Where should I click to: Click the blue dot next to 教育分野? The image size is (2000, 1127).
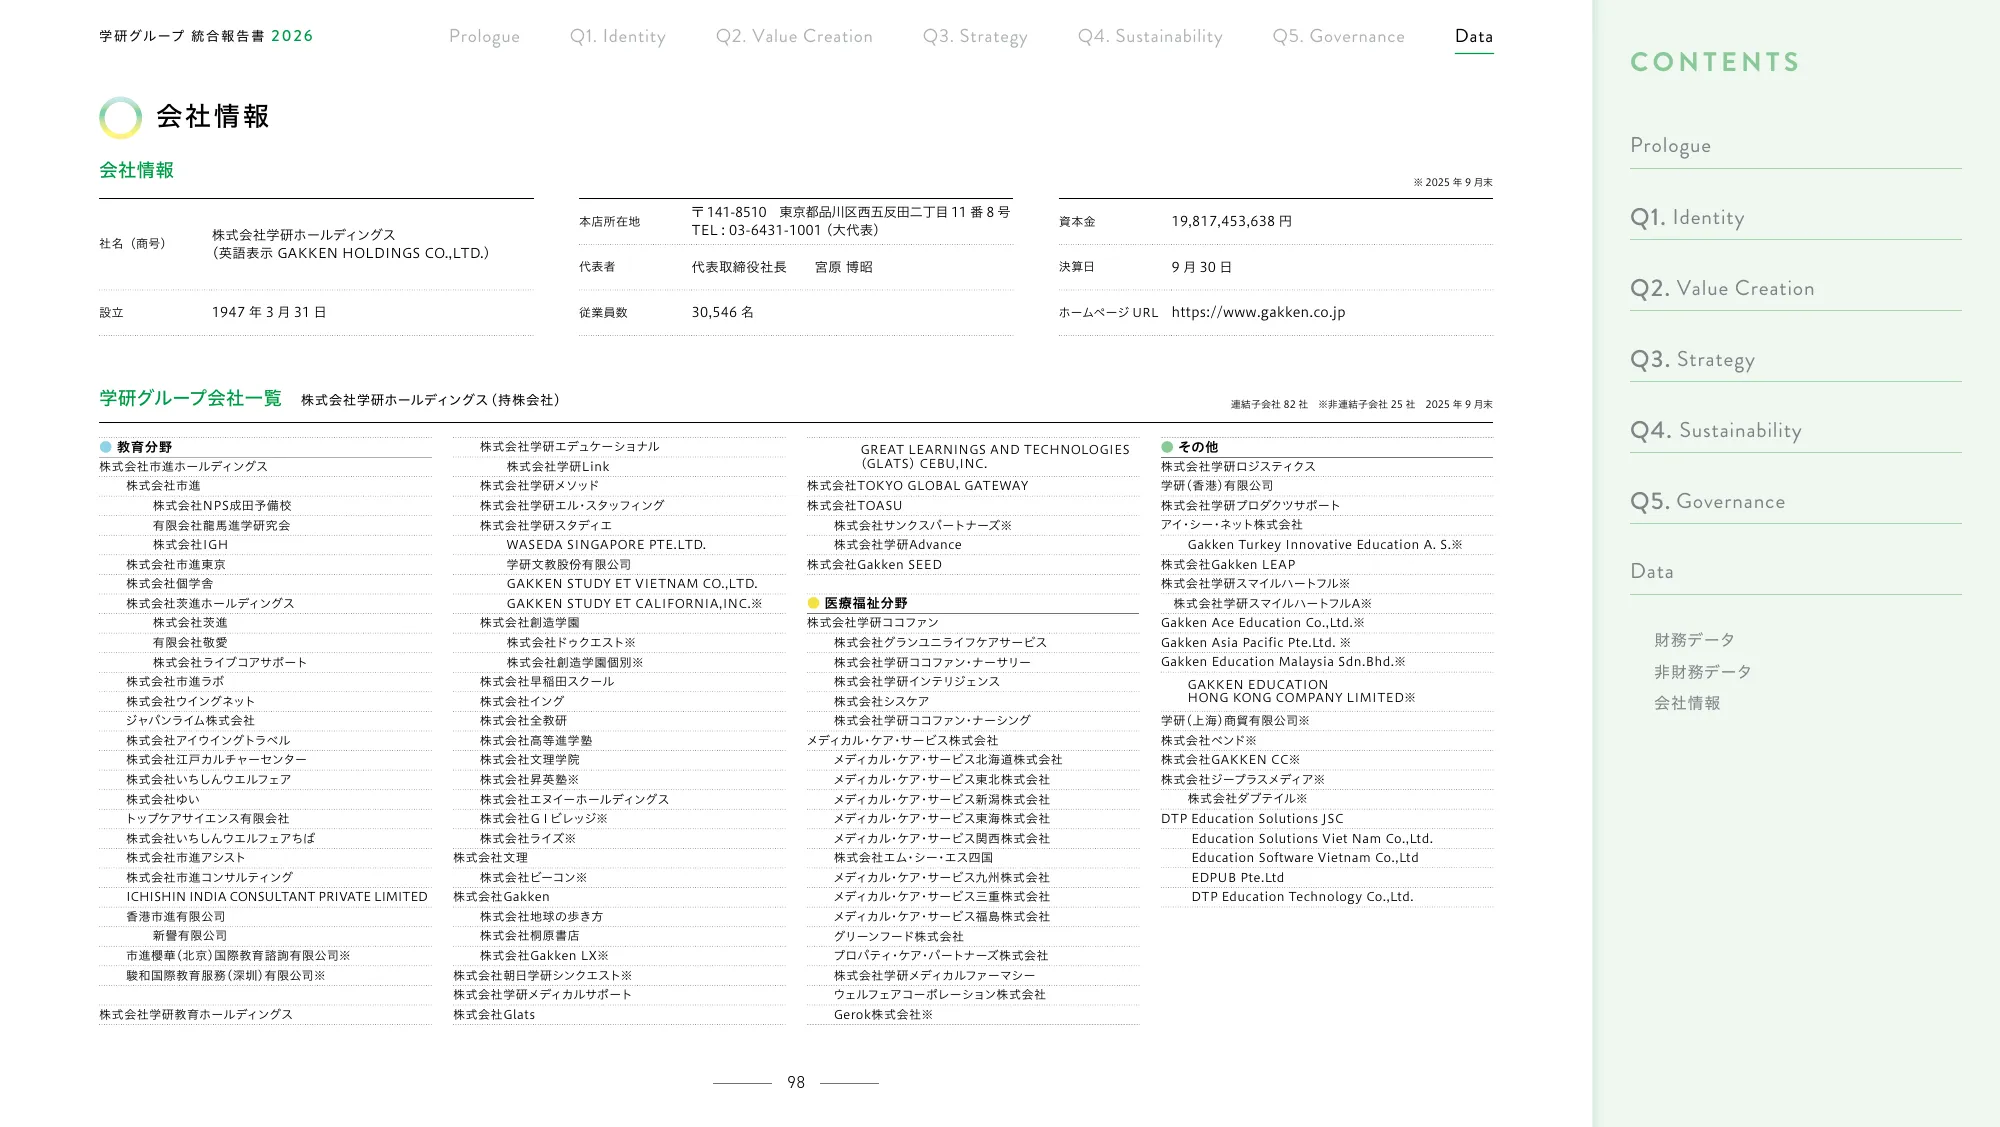pos(105,447)
